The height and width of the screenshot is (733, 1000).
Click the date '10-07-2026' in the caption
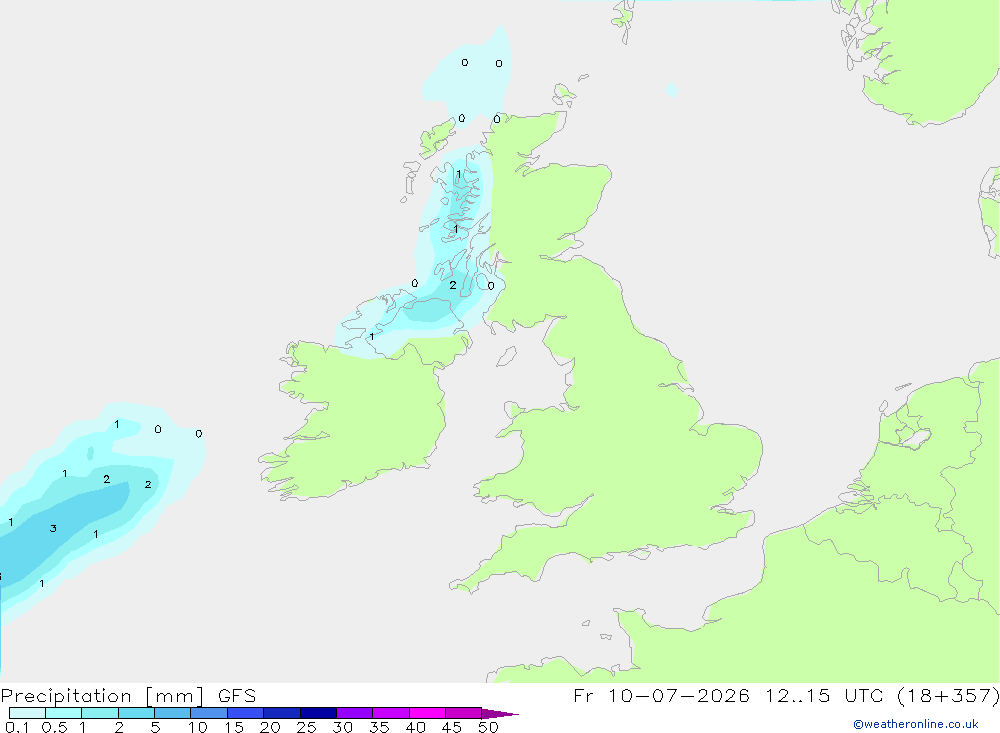679,695
